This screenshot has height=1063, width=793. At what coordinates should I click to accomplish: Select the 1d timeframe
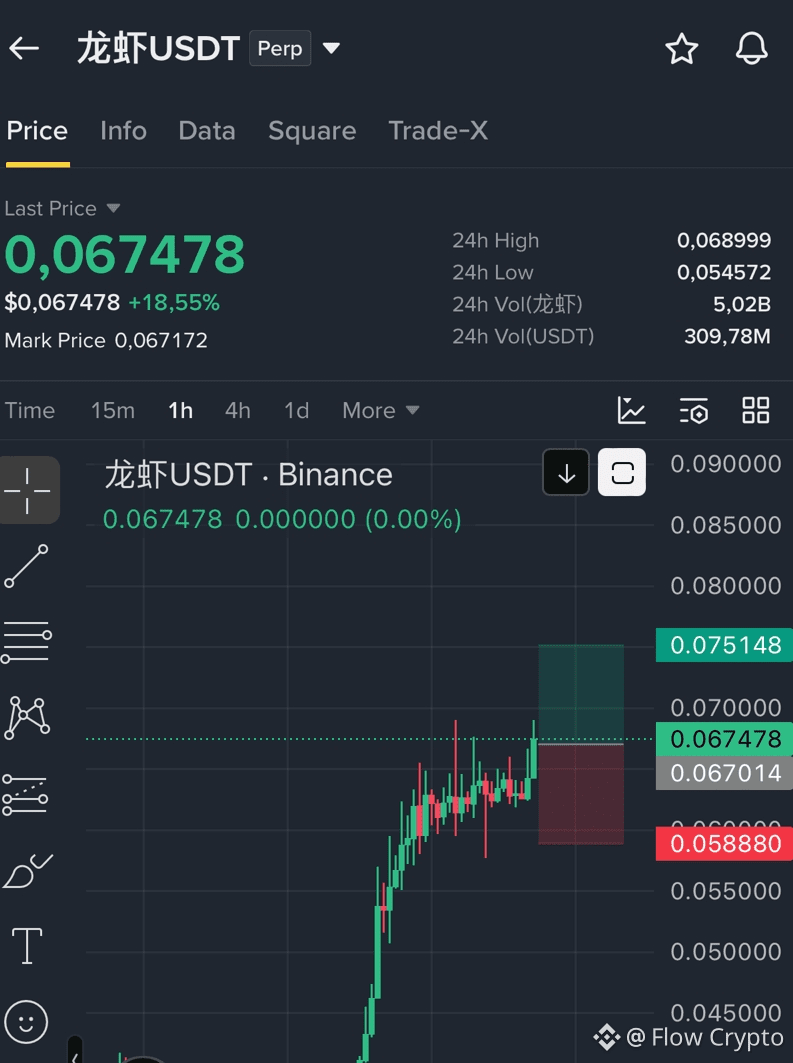296,410
